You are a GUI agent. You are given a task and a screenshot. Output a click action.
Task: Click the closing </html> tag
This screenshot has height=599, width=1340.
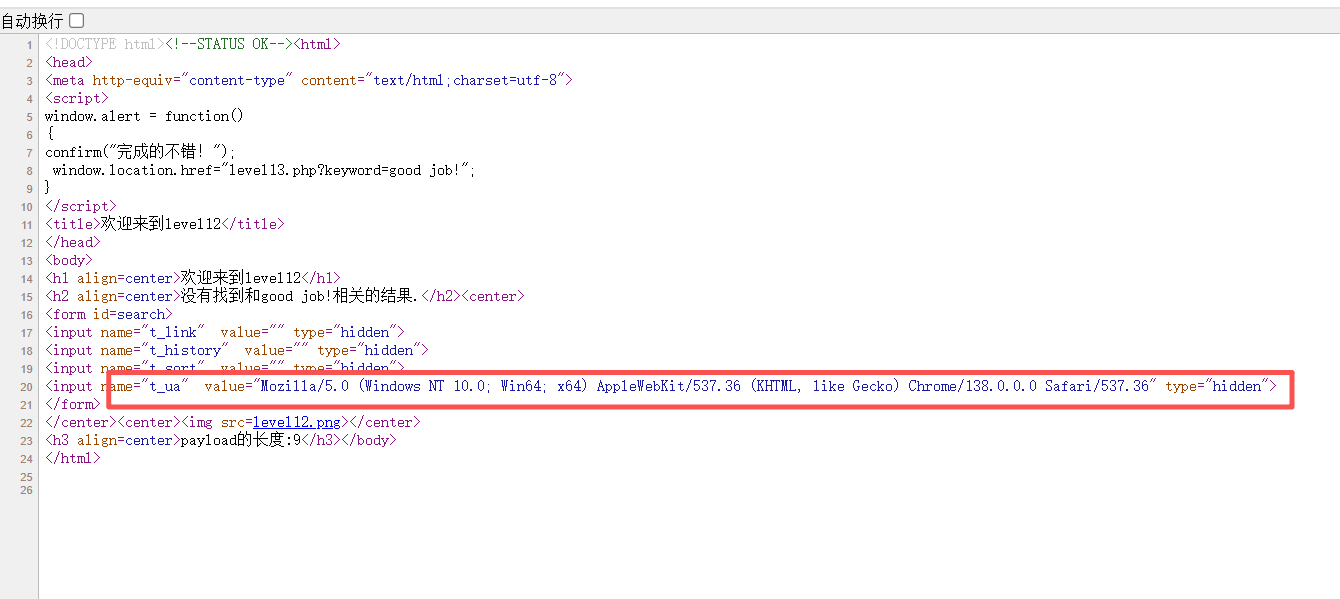(73, 458)
